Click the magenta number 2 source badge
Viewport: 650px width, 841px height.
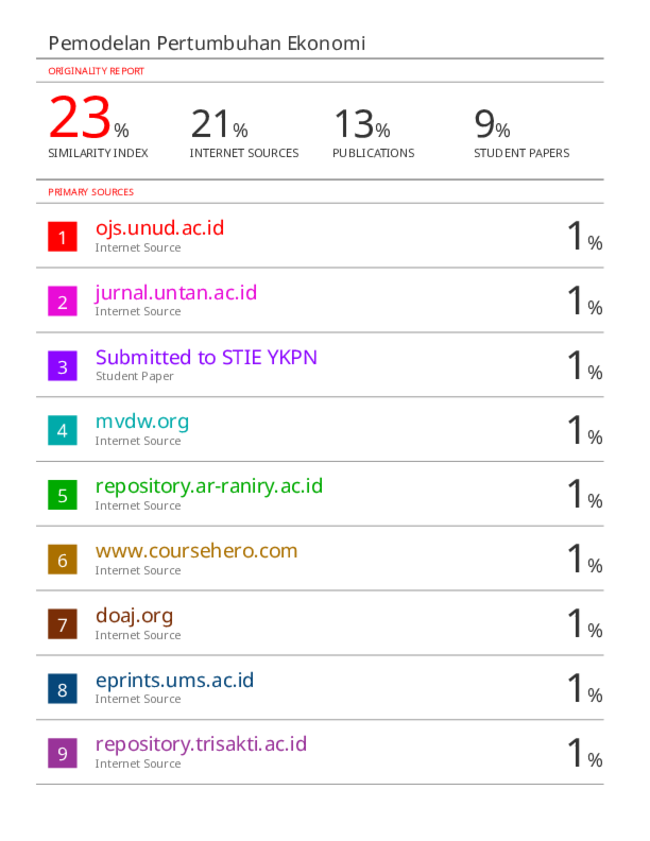tap(62, 301)
